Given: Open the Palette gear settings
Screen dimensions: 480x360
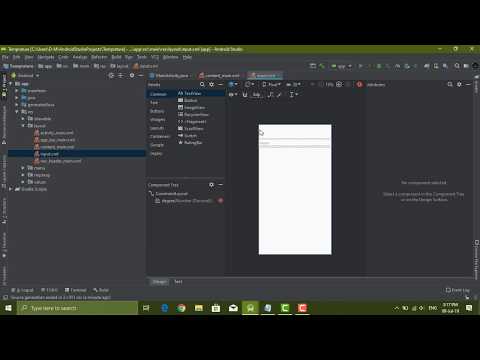Looking at the screenshot, I should [211, 85].
